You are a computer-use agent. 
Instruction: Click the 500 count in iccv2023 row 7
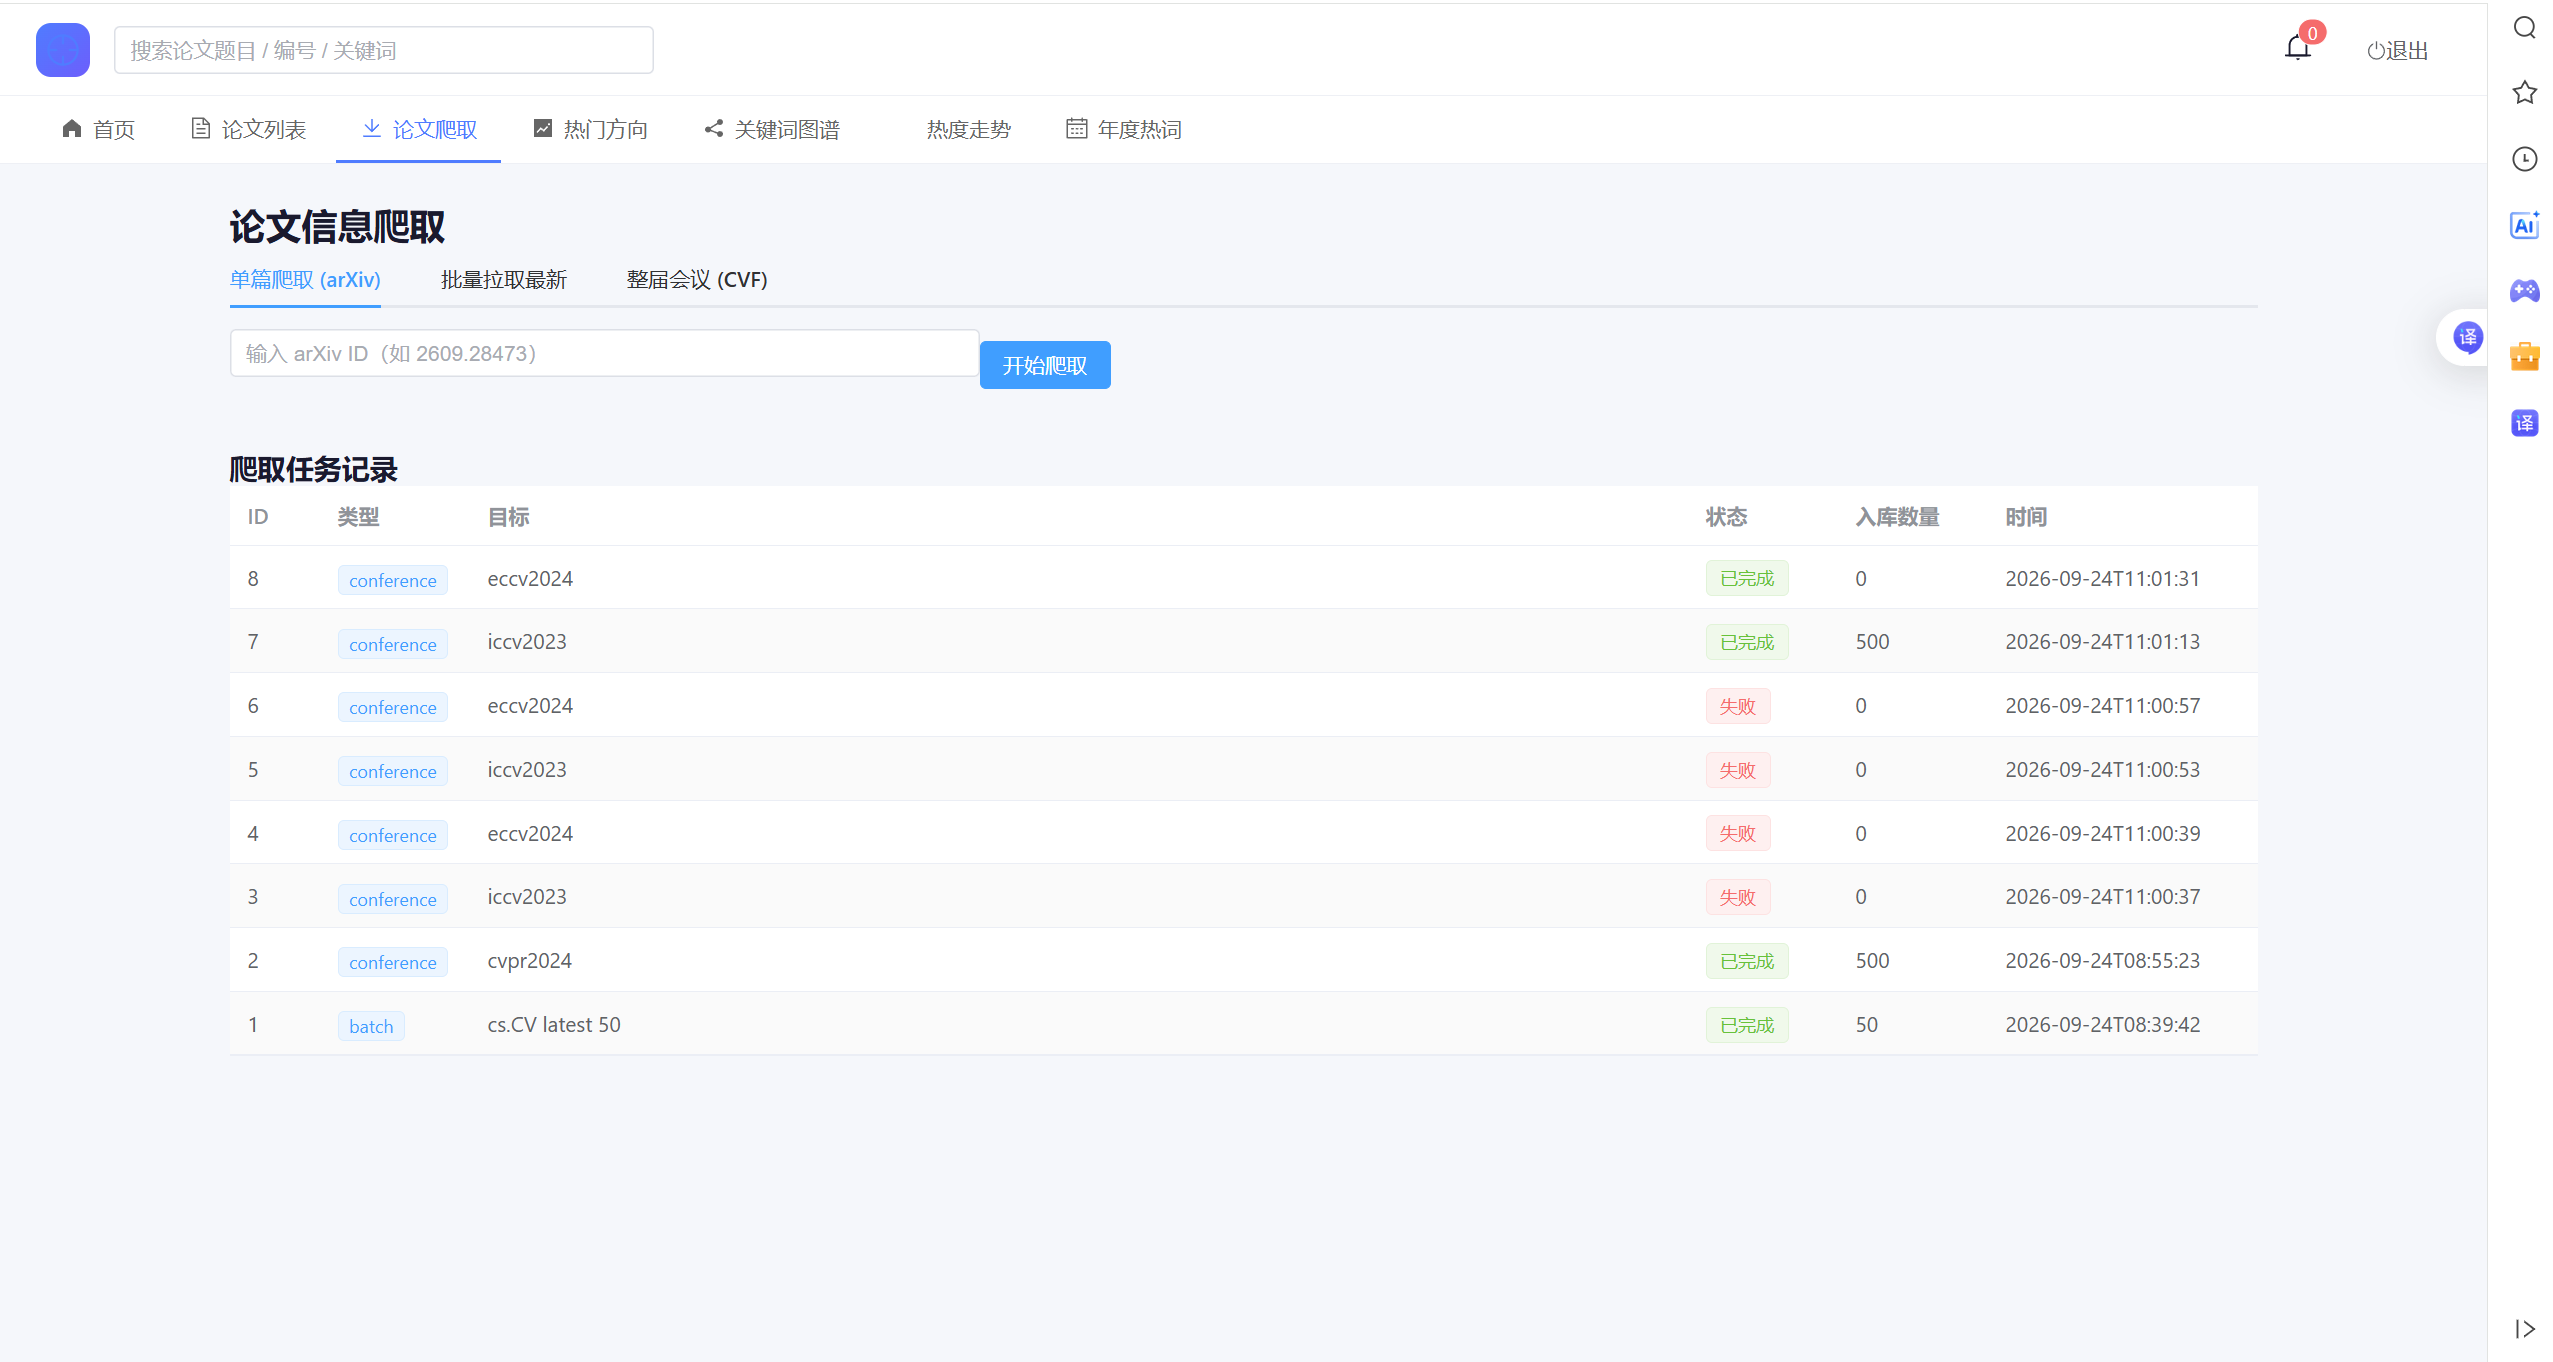pos(1872,642)
